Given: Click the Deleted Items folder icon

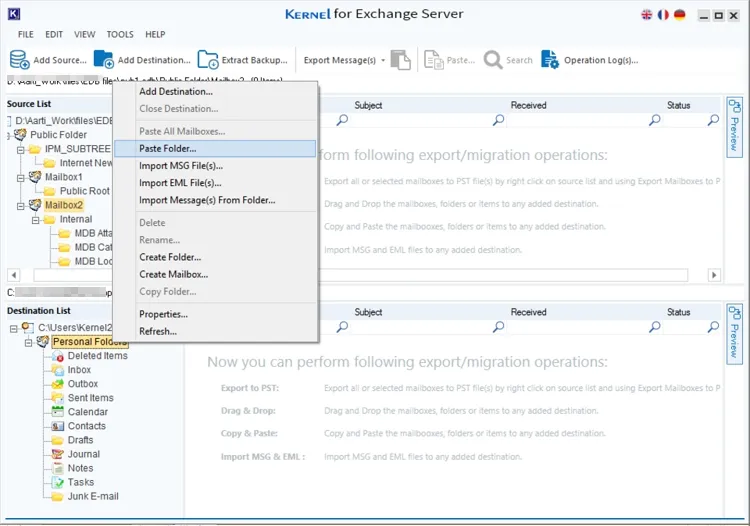Looking at the screenshot, I should click(x=57, y=356).
